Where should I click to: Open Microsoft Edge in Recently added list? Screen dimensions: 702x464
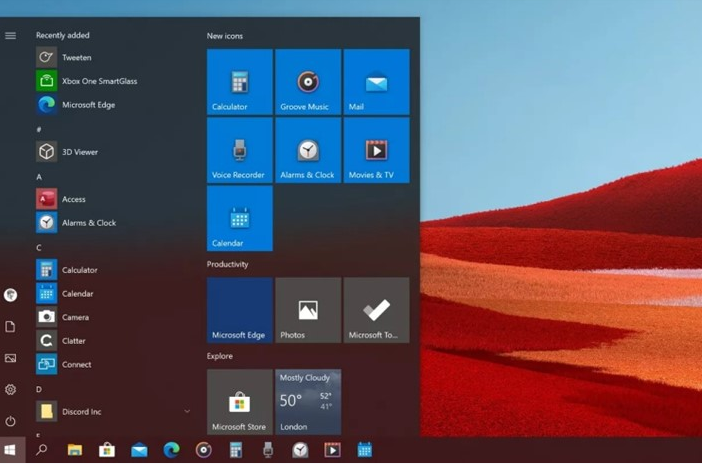(112, 105)
